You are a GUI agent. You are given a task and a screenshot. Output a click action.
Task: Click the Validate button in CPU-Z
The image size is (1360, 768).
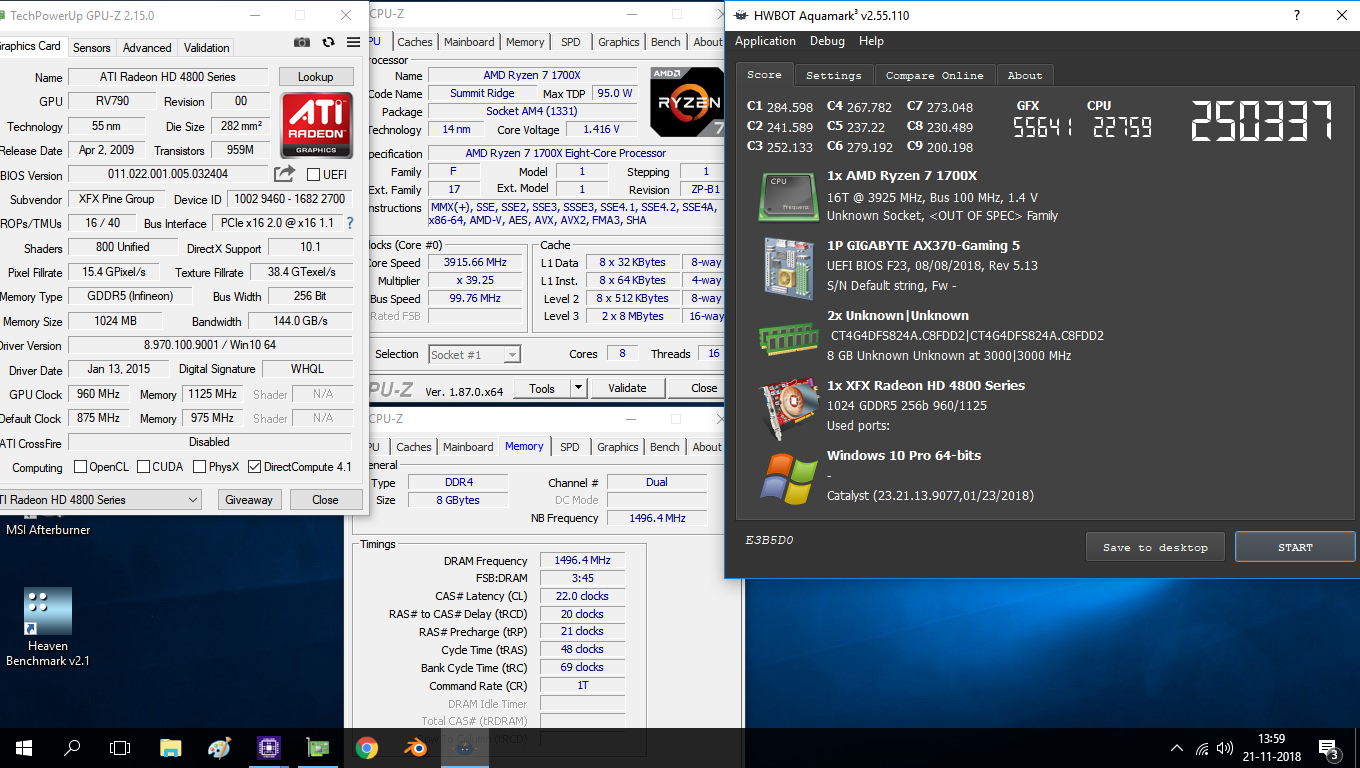(627, 388)
